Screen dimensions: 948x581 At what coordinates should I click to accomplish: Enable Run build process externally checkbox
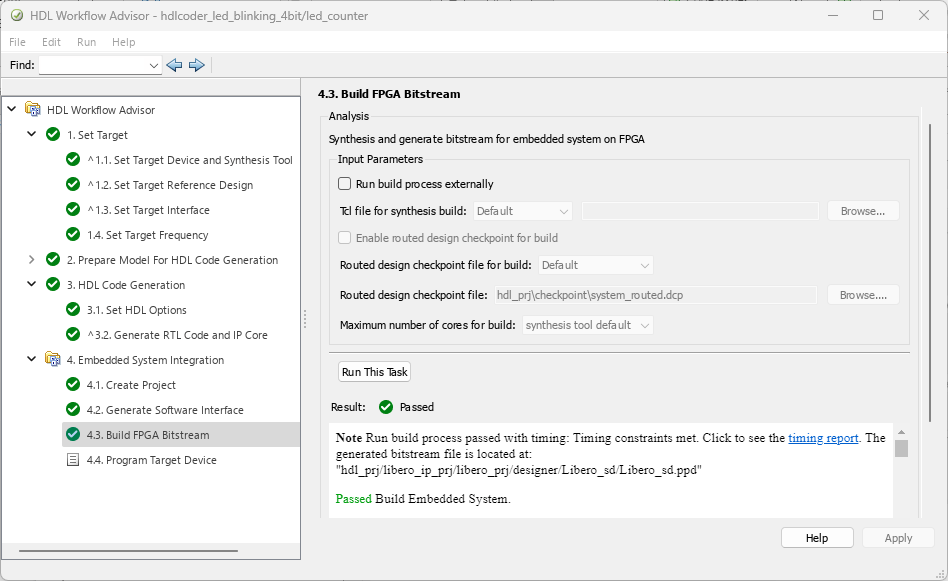click(x=345, y=184)
